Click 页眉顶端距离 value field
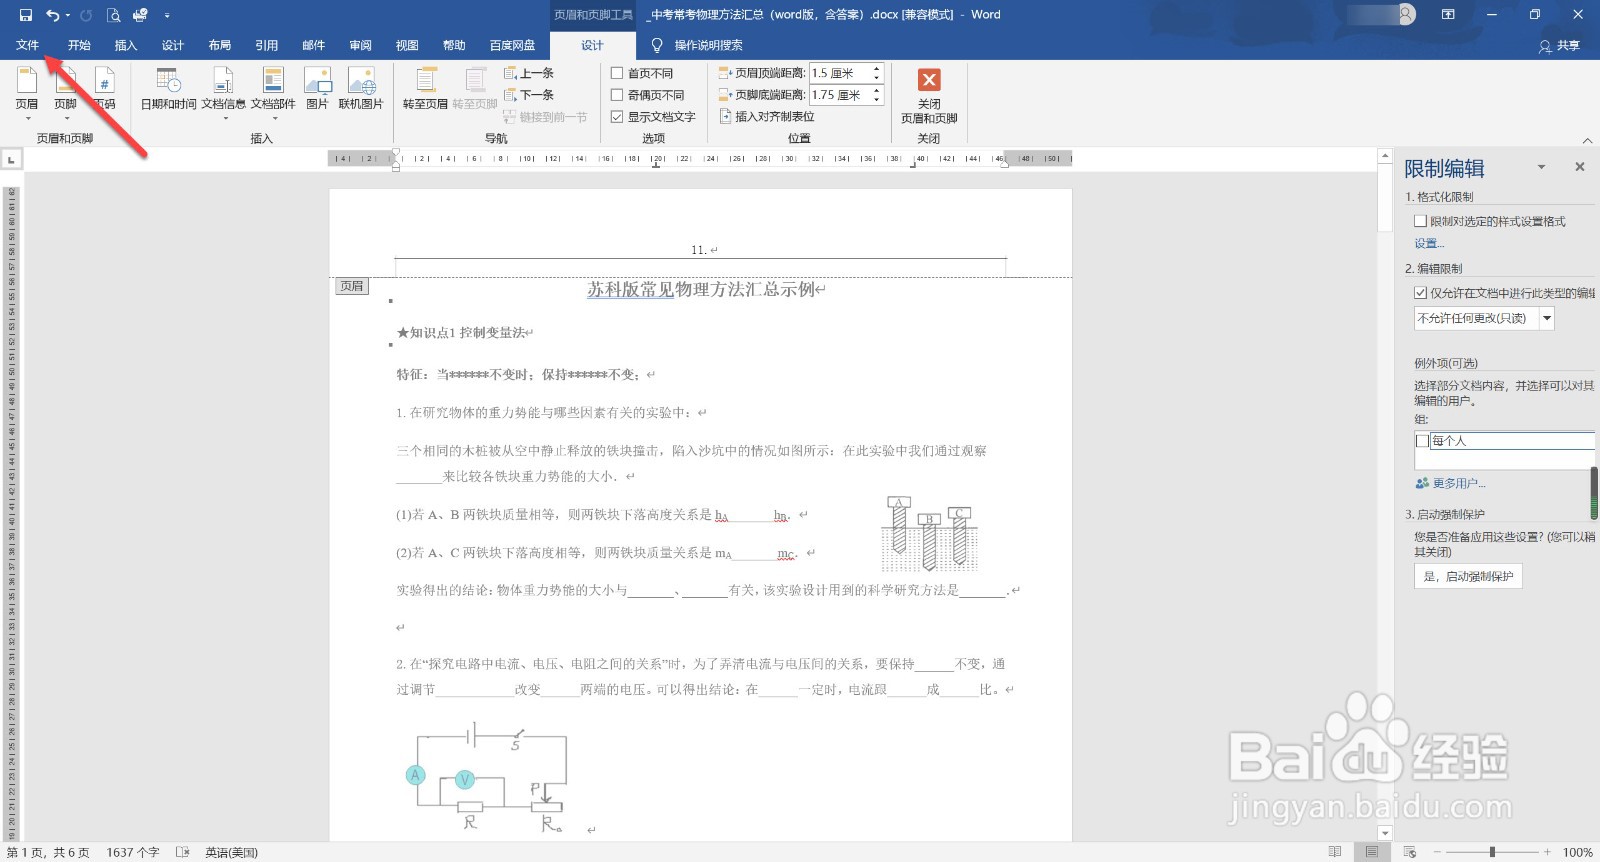The image size is (1600, 862). click(x=840, y=73)
